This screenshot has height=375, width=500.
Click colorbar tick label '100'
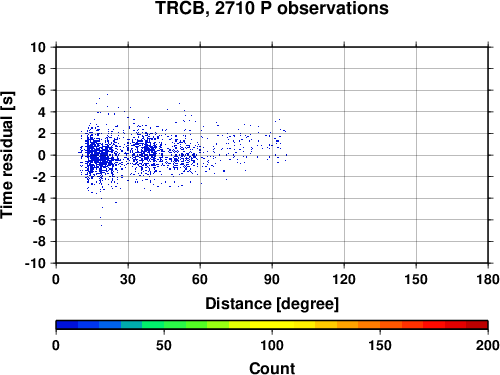click(272, 345)
